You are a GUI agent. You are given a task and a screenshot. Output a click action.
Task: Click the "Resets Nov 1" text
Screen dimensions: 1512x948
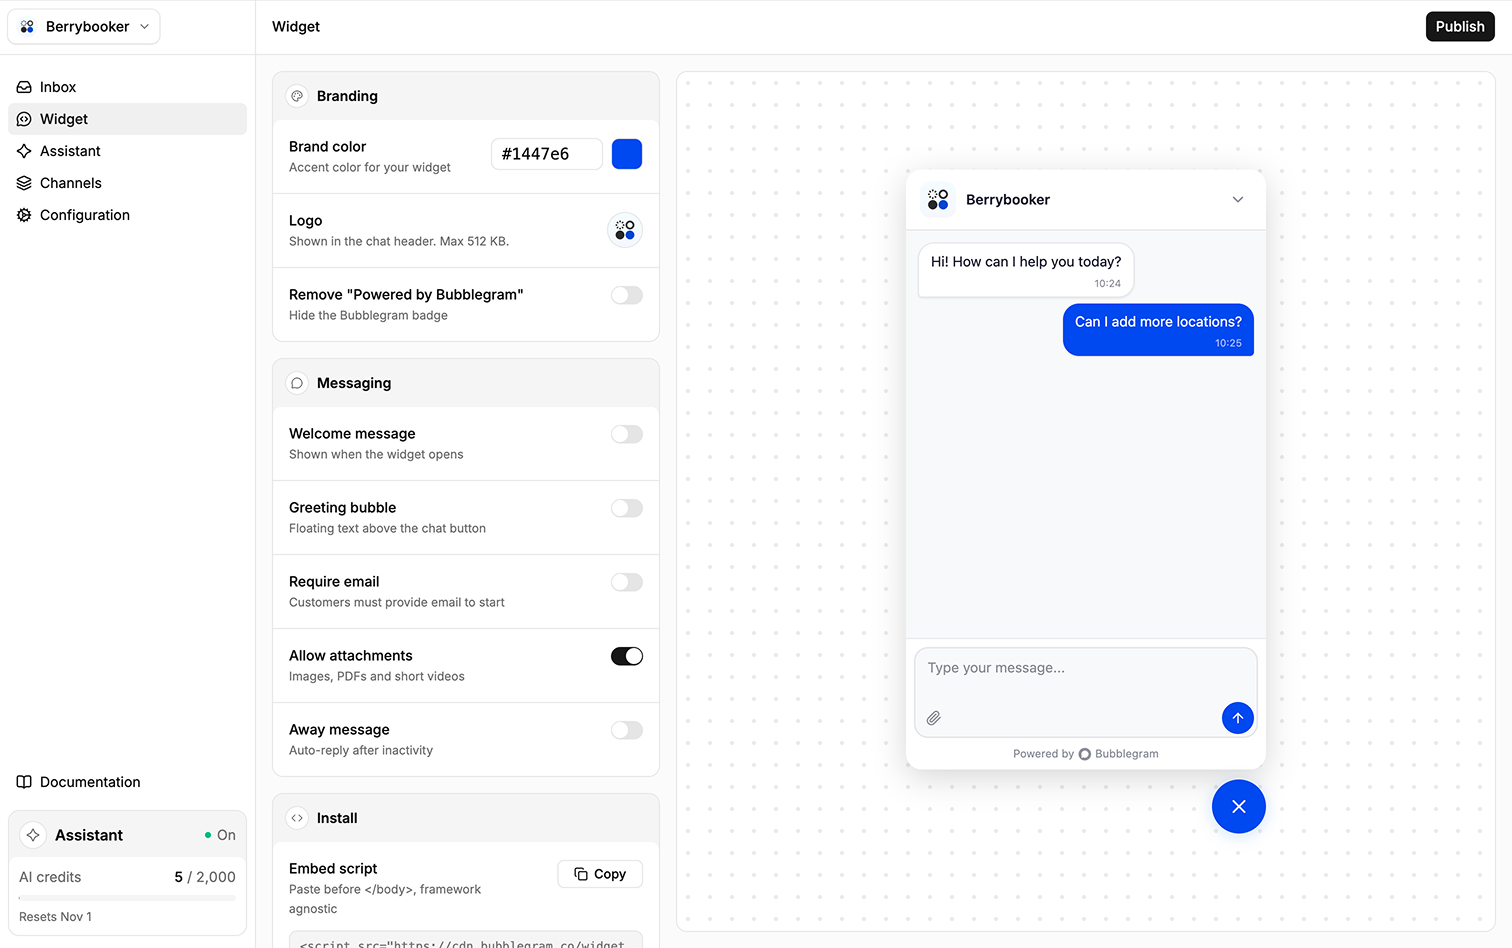55,917
